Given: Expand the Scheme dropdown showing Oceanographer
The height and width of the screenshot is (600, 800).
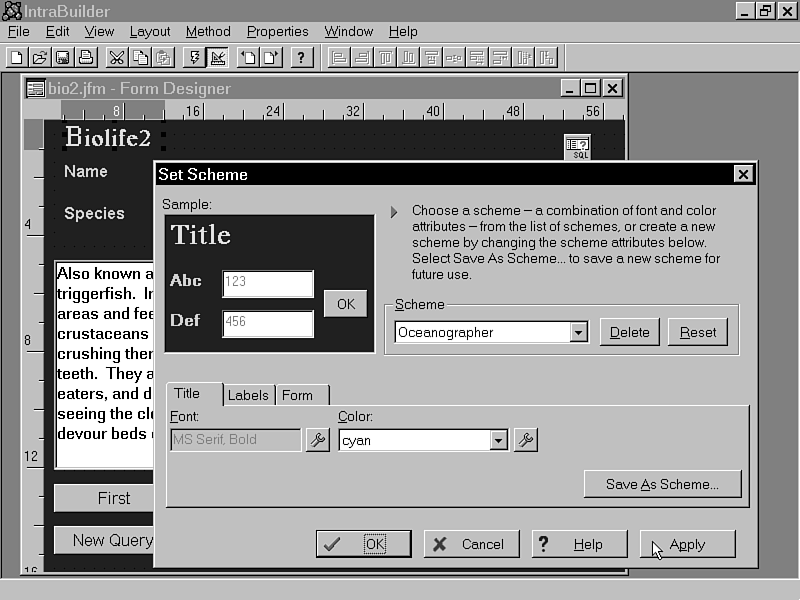Looking at the screenshot, I should click(x=578, y=333).
